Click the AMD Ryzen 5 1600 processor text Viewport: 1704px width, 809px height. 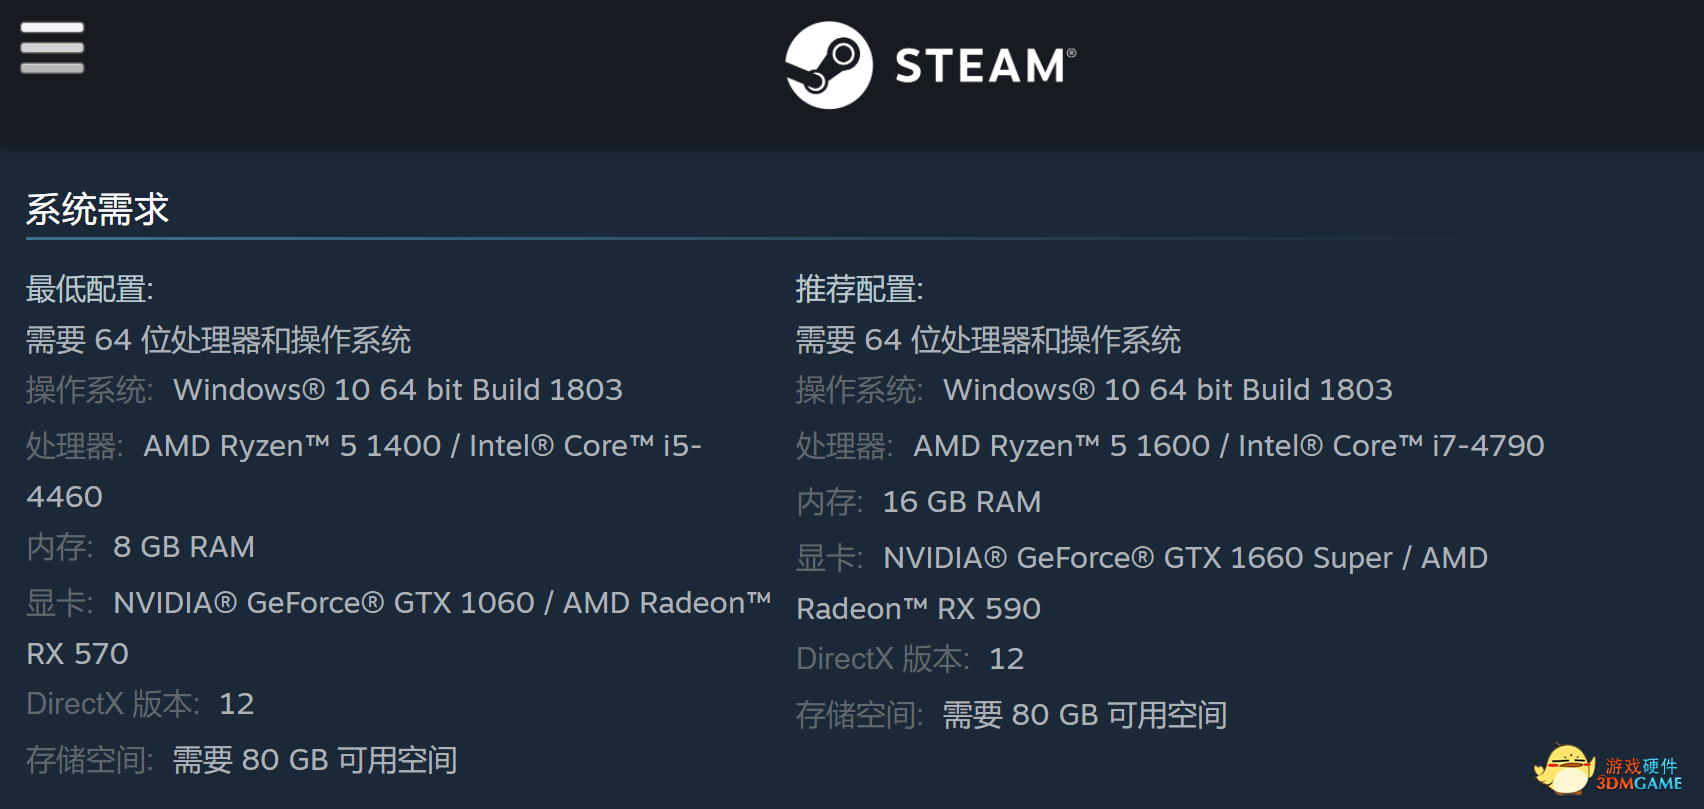[x=1062, y=445]
